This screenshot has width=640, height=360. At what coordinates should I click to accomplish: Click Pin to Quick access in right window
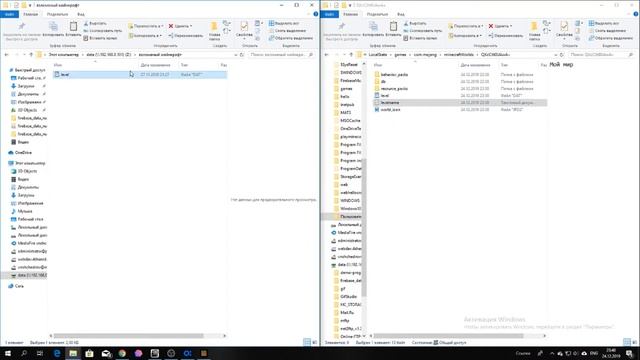pos(342,31)
